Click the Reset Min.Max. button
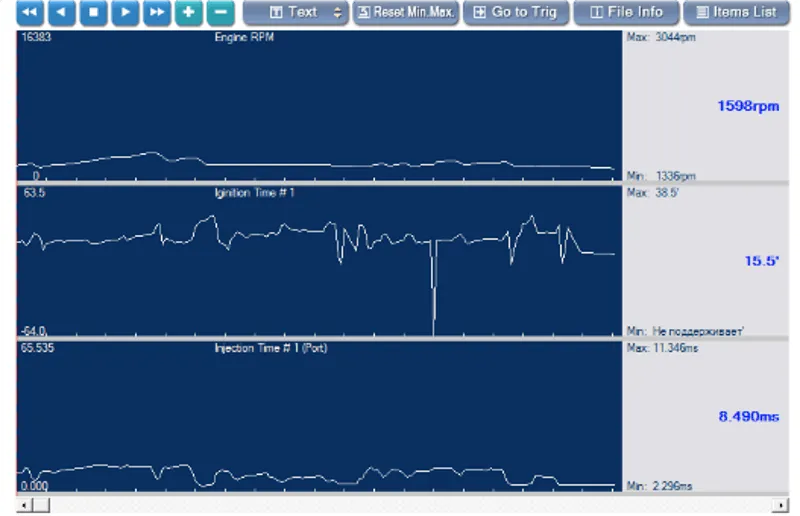This screenshot has width=800, height=516. pos(406,12)
